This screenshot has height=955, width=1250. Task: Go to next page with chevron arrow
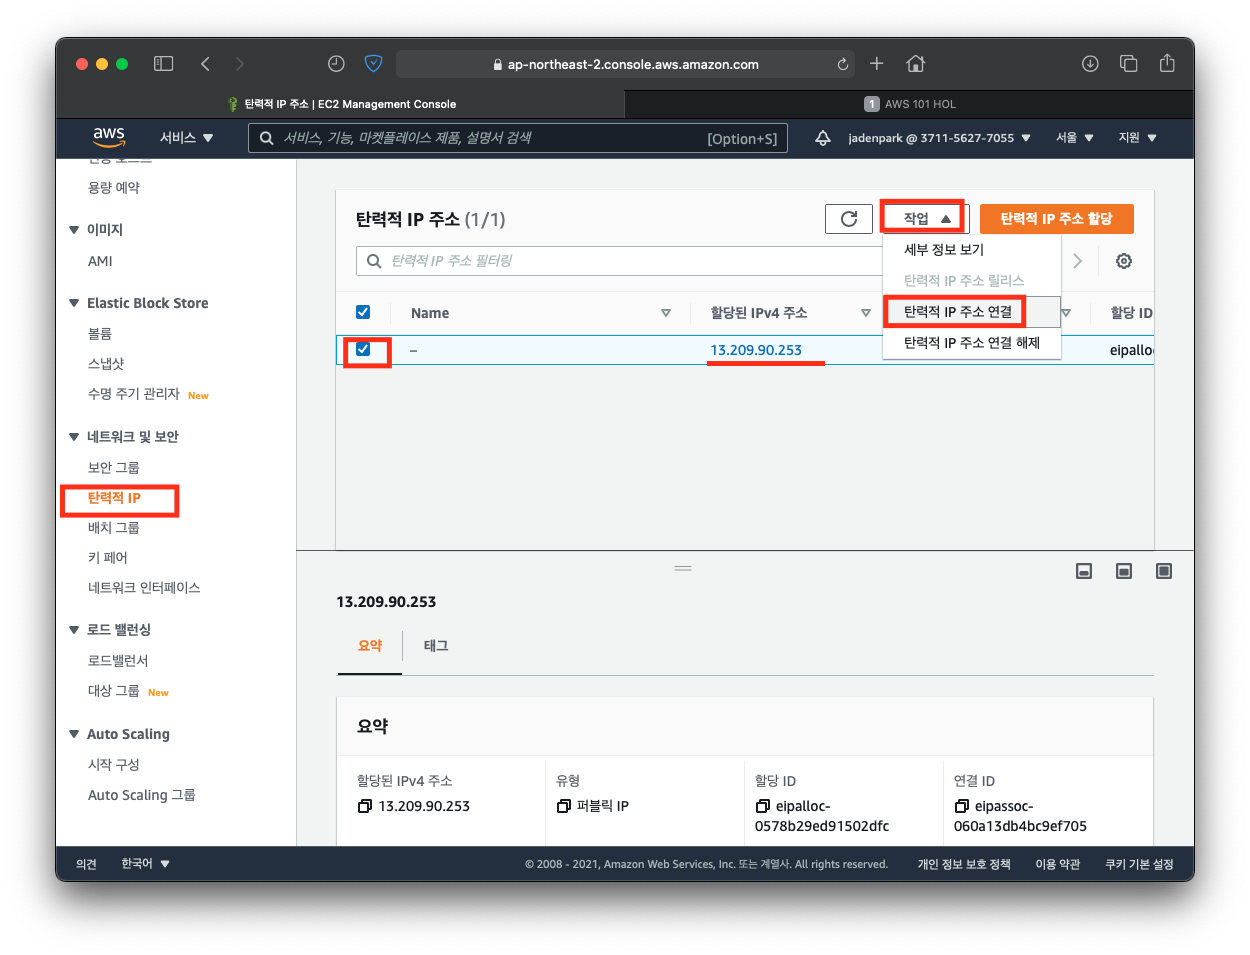click(1077, 261)
